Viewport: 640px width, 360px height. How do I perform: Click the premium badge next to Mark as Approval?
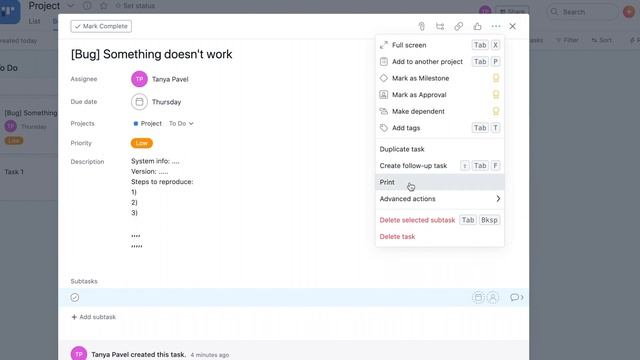(x=496, y=95)
